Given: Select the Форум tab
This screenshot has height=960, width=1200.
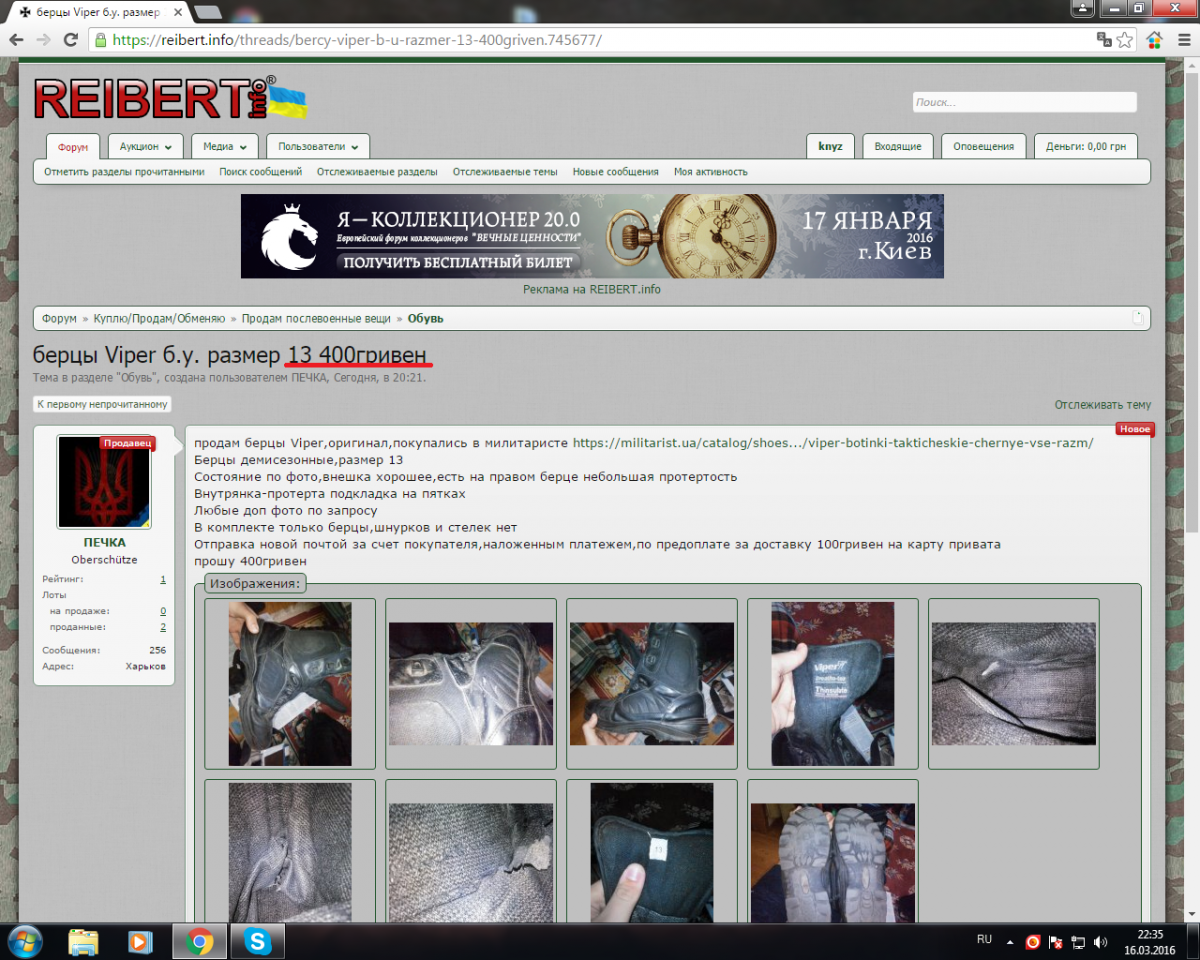Looking at the screenshot, I should coord(73,147).
